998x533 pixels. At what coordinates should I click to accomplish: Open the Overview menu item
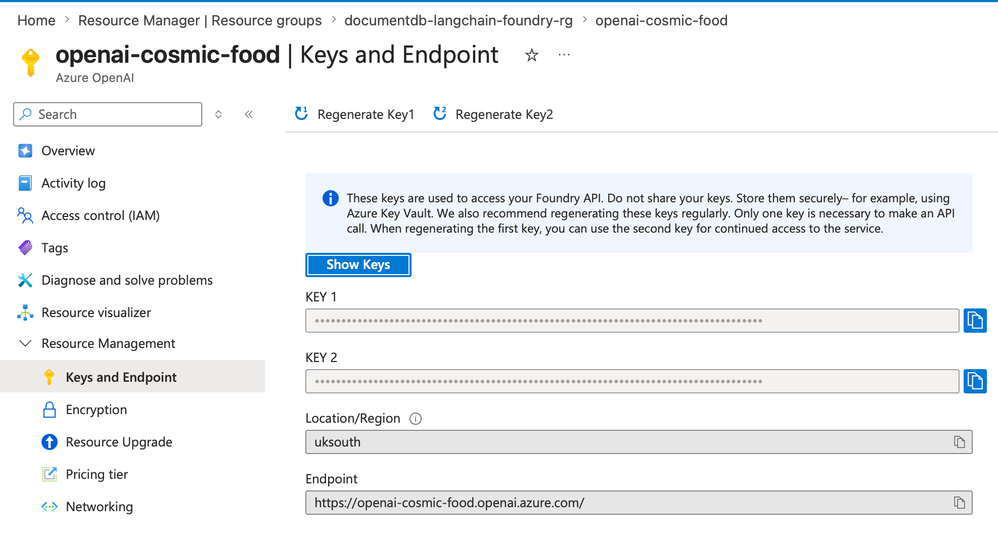68,151
